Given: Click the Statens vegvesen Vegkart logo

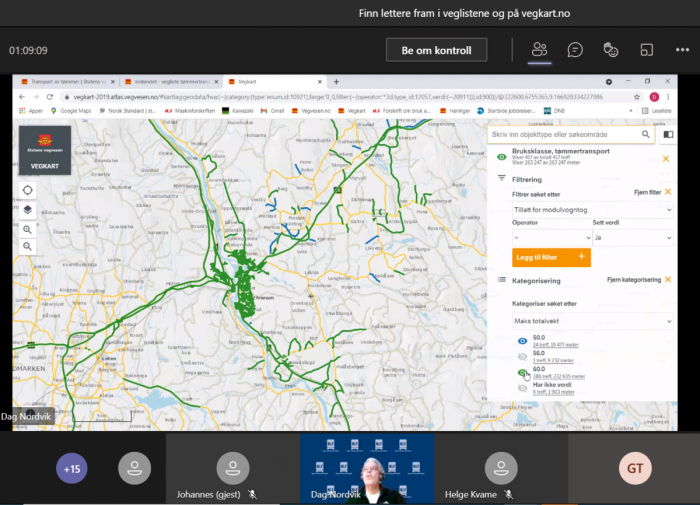Looking at the screenshot, I should 45,150.
